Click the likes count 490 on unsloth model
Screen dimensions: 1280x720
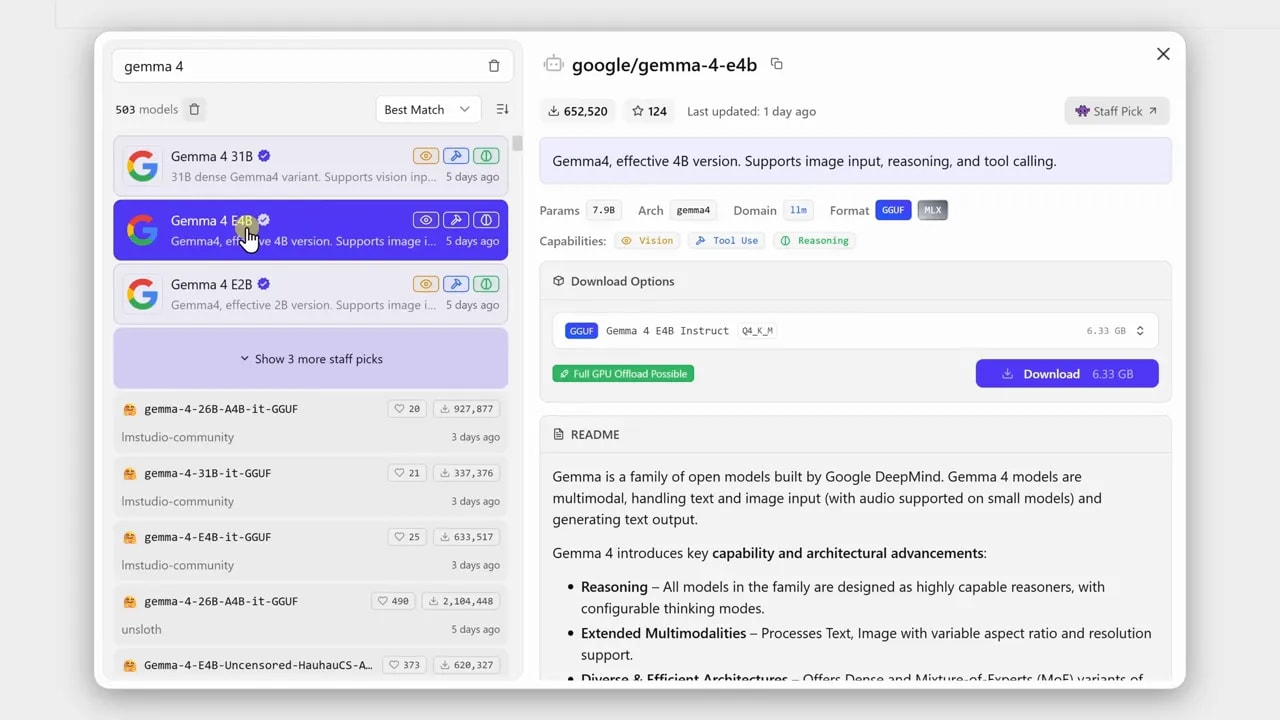(393, 601)
